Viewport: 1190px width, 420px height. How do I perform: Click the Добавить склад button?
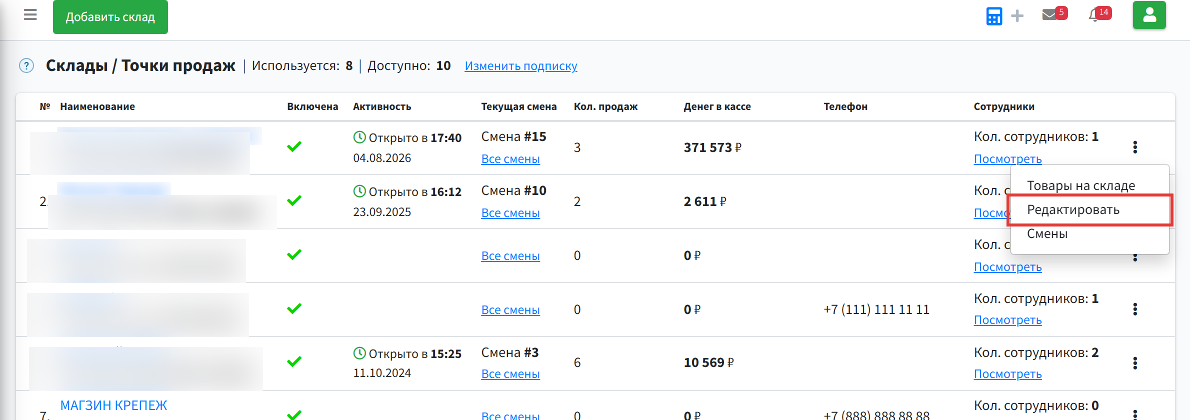click(110, 17)
